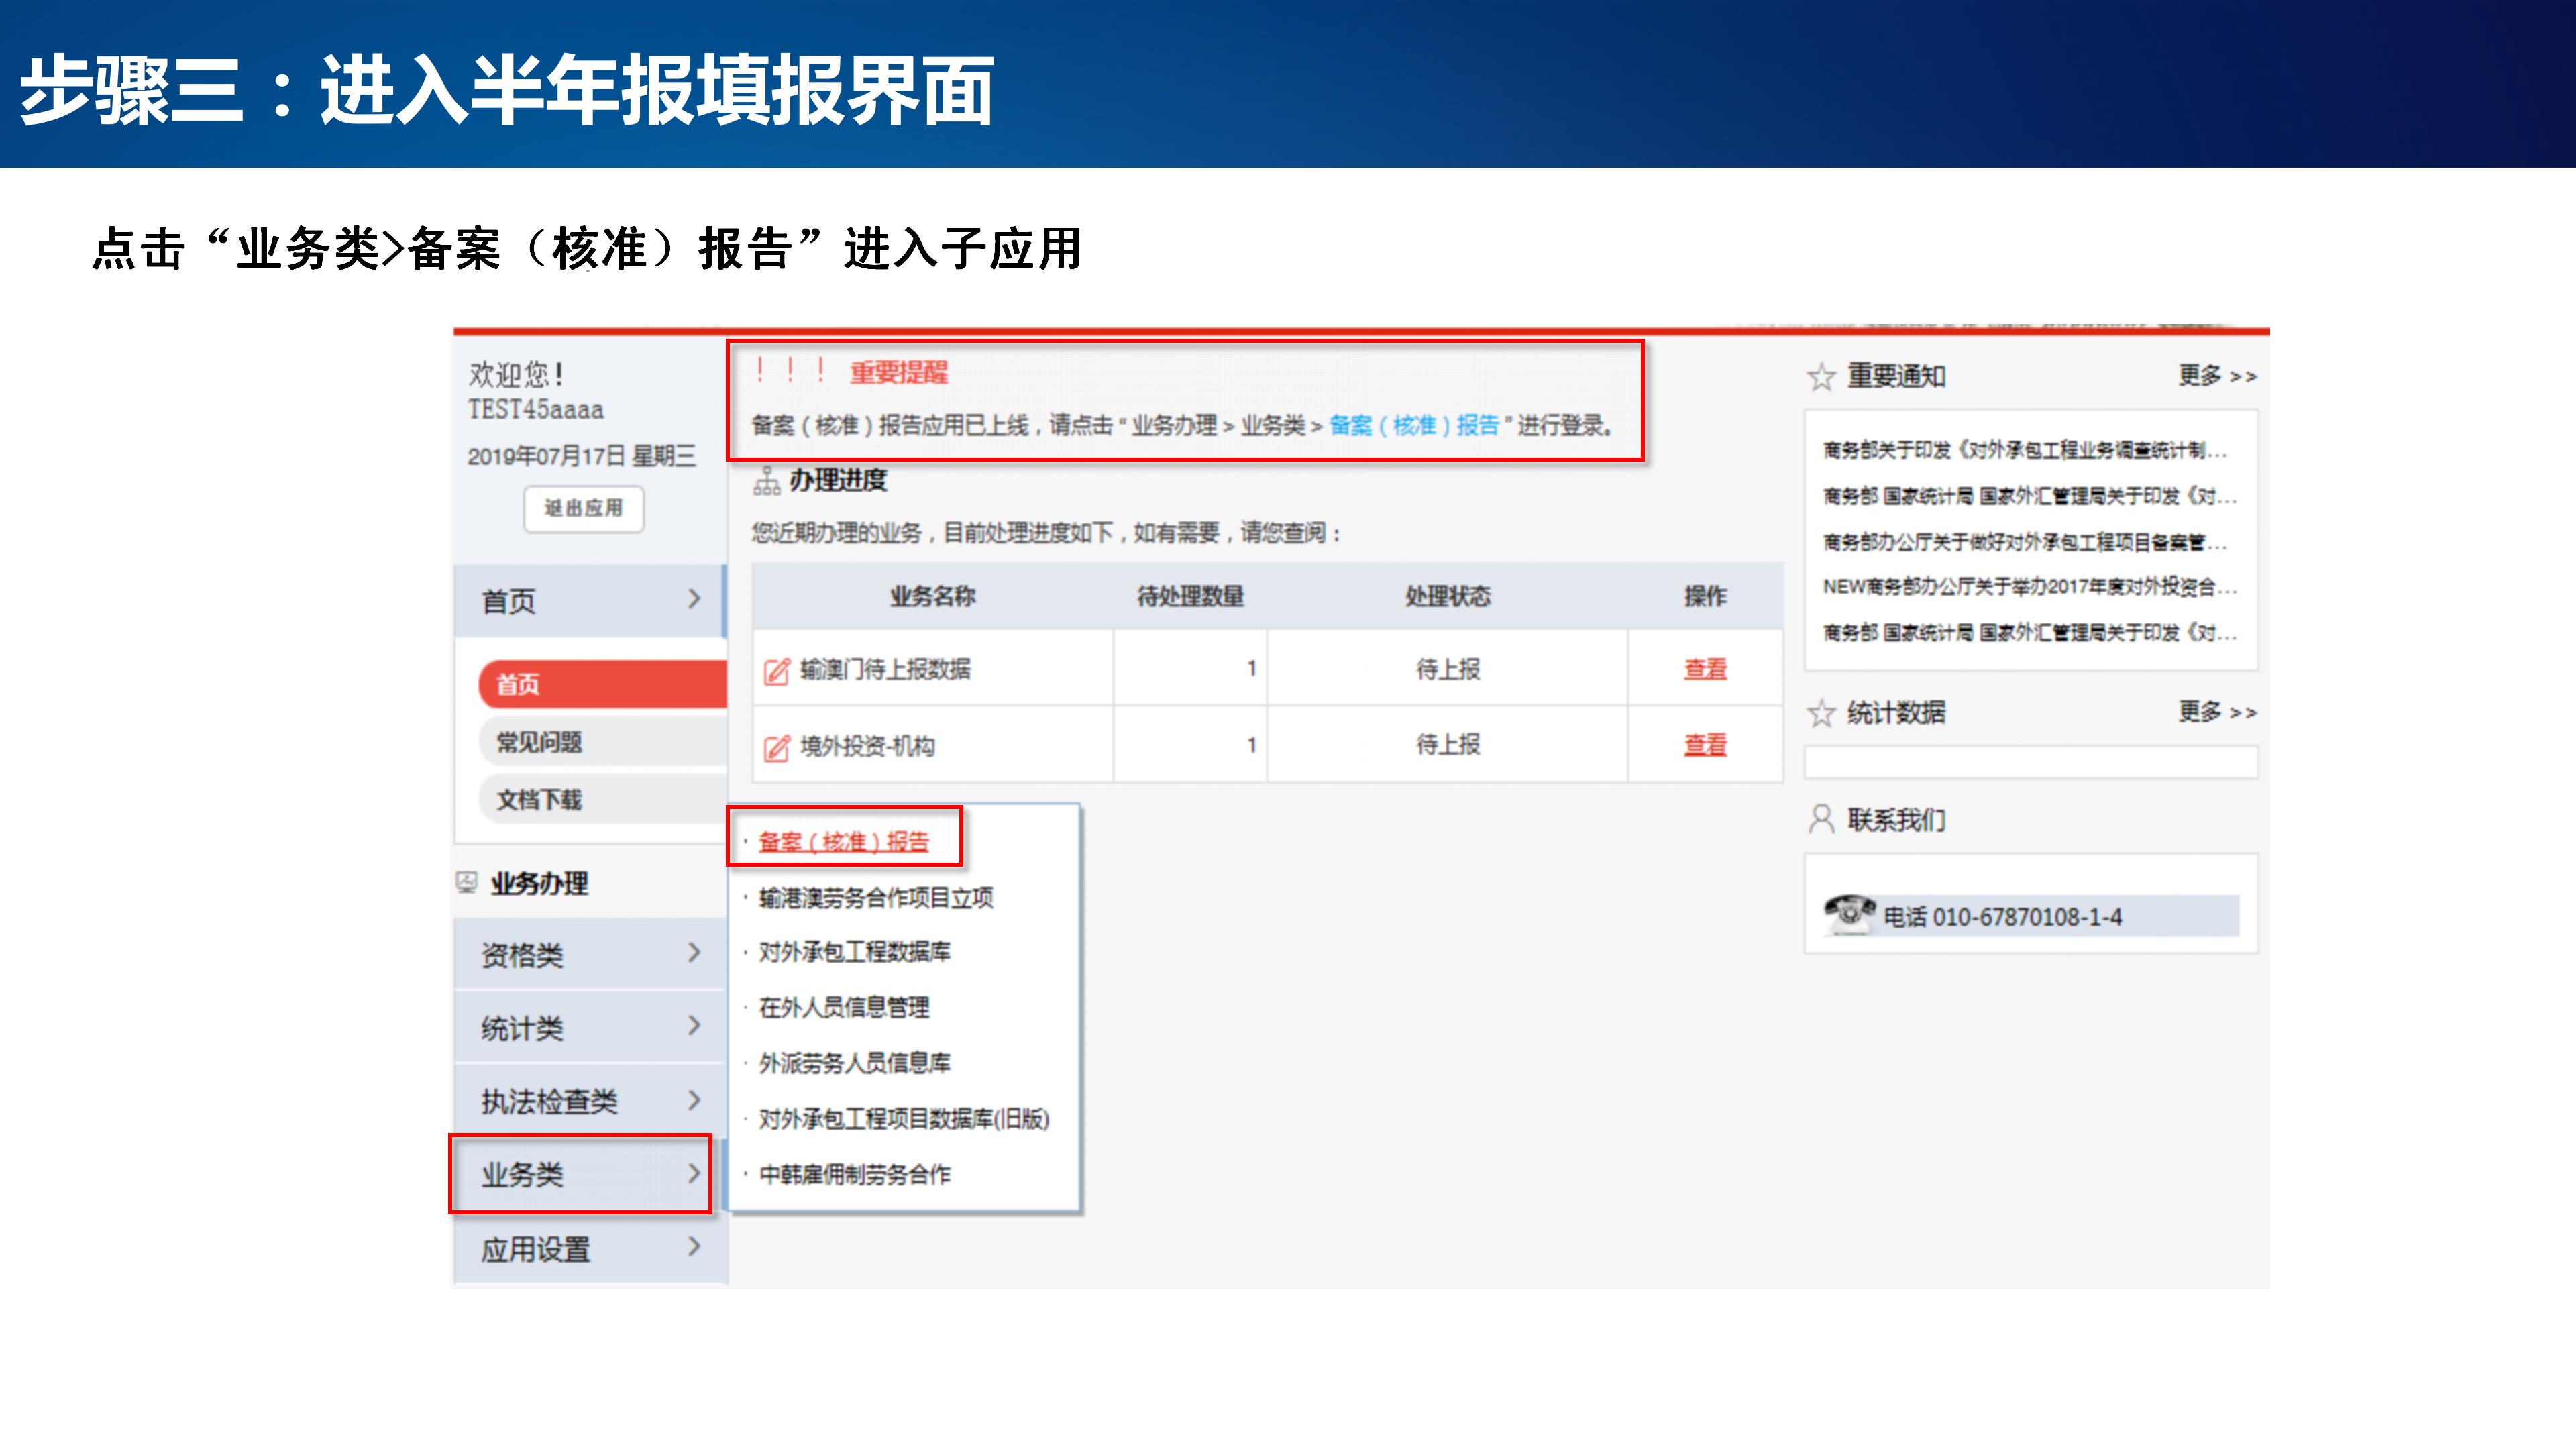The width and height of the screenshot is (2576, 1449).
Task: Click 退出应用 button
Action: pos(583,508)
